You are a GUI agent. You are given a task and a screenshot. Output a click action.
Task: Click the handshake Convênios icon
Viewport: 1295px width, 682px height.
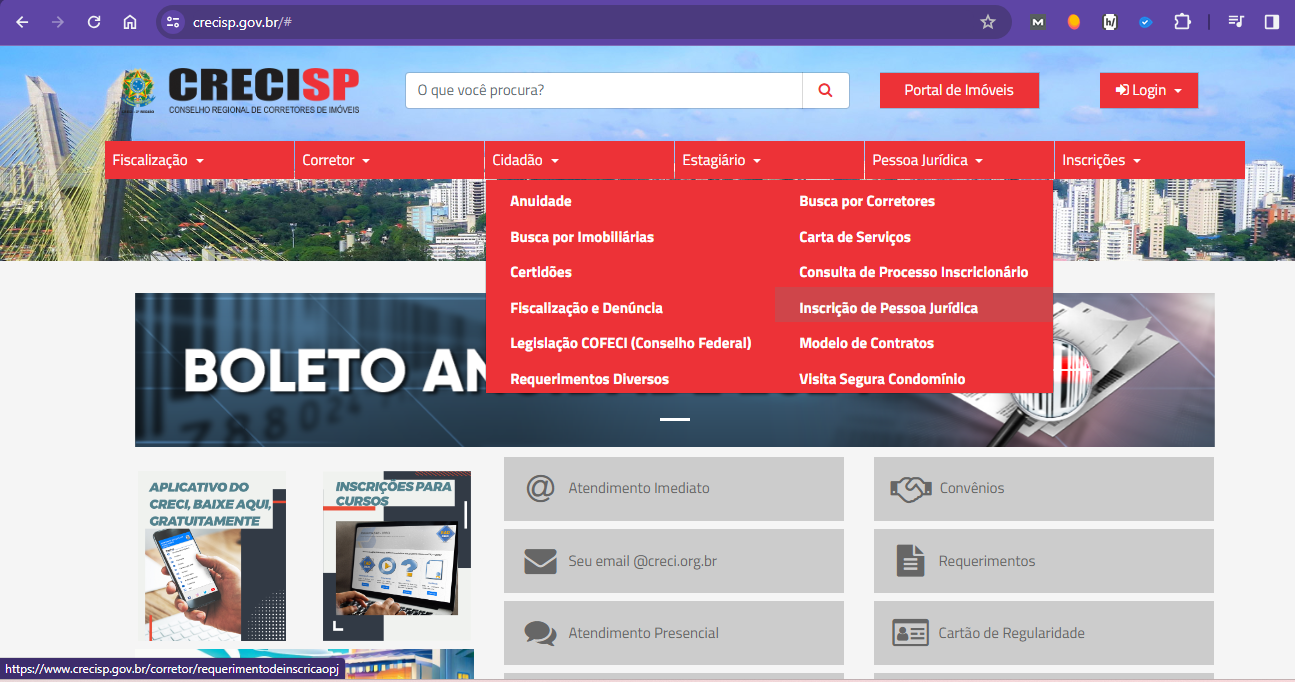coord(910,488)
